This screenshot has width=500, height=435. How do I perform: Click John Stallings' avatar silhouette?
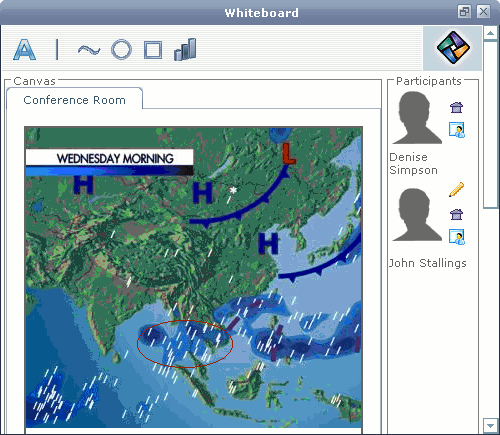coord(417,214)
